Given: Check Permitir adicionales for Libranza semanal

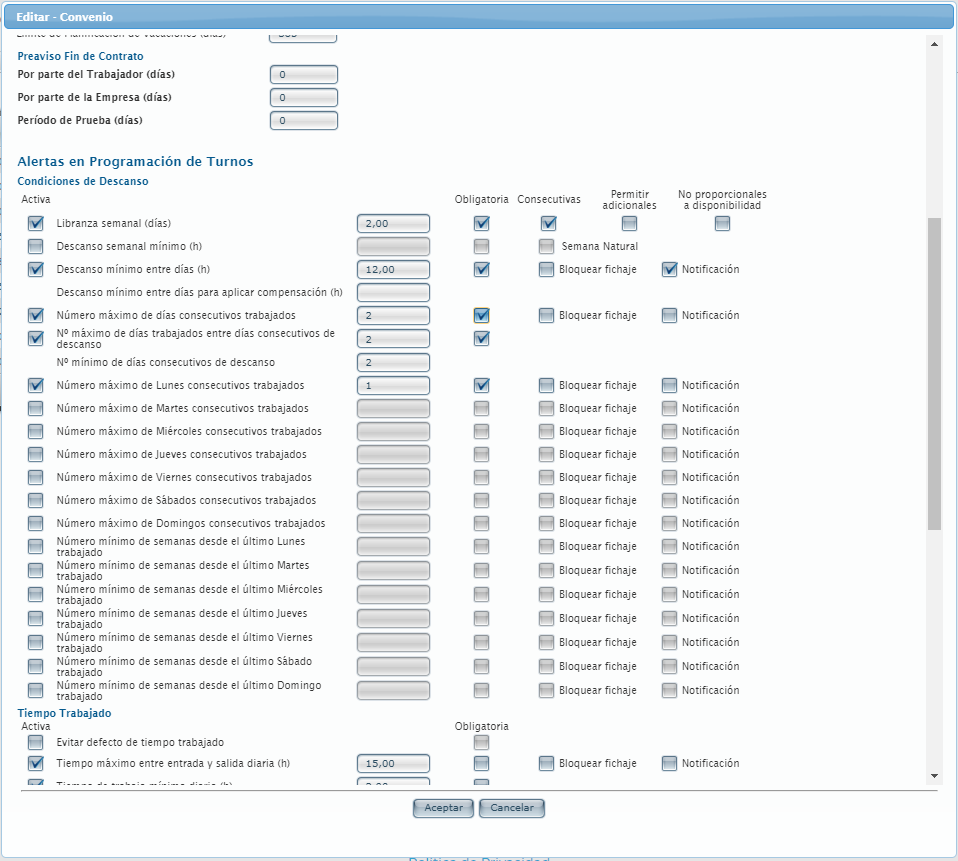Looking at the screenshot, I should point(629,223).
